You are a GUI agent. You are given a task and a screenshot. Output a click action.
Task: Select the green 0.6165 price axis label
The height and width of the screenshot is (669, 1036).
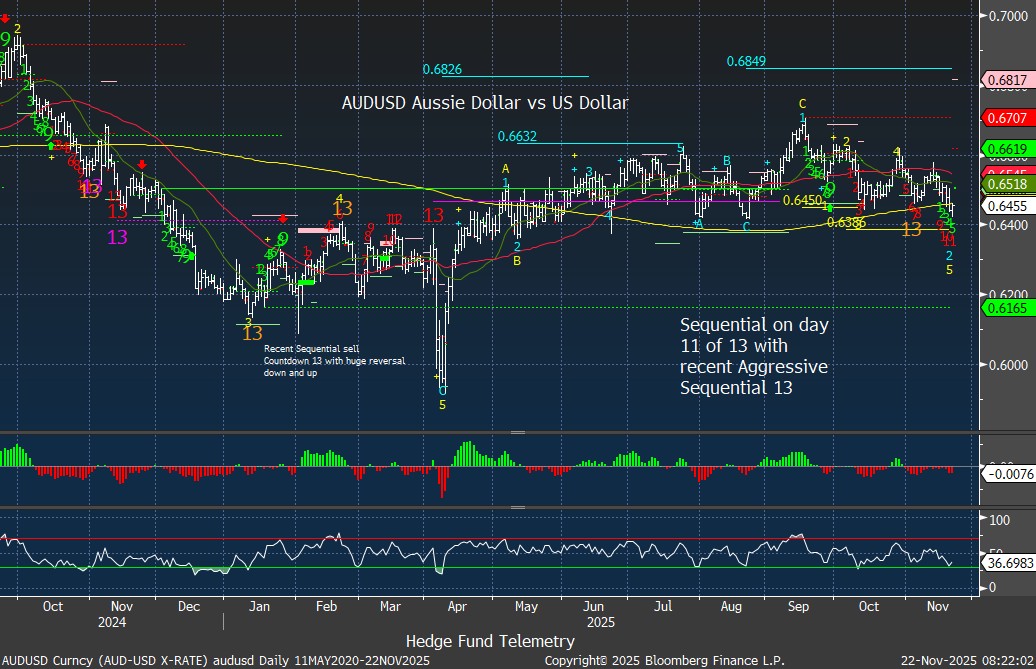pos(1004,311)
